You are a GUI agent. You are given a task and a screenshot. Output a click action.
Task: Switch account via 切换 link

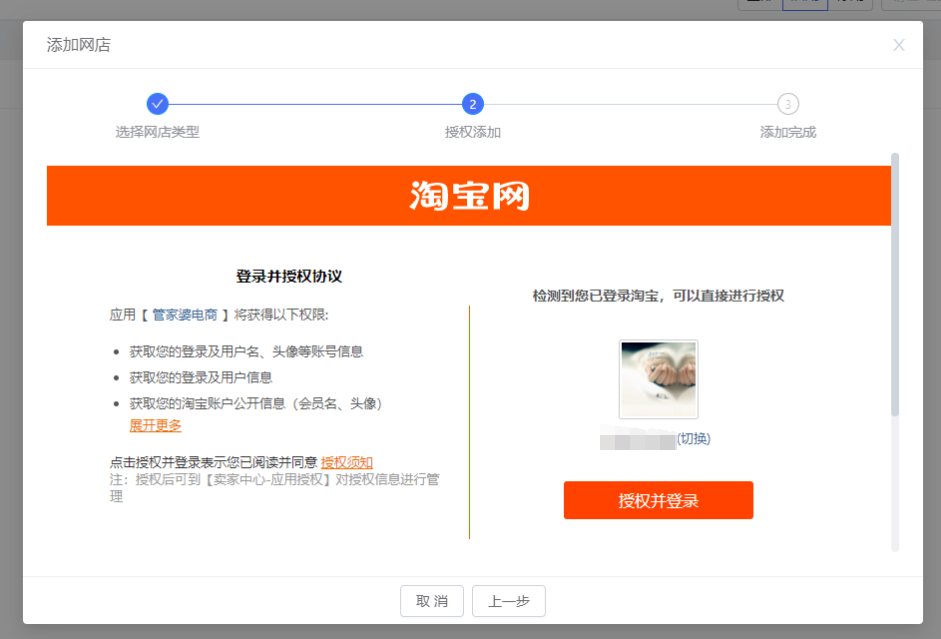click(694, 439)
